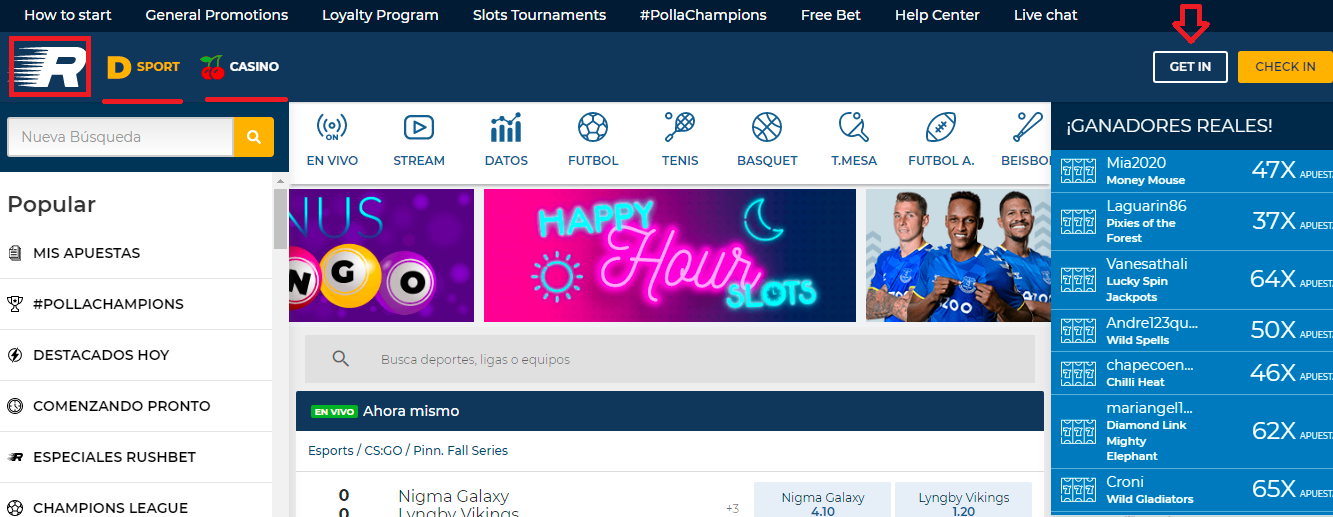Image resolution: width=1333 pixels, height=517 pixels.
Task: Click the trophy icon beside #PollaChampions
Action: 15,304
